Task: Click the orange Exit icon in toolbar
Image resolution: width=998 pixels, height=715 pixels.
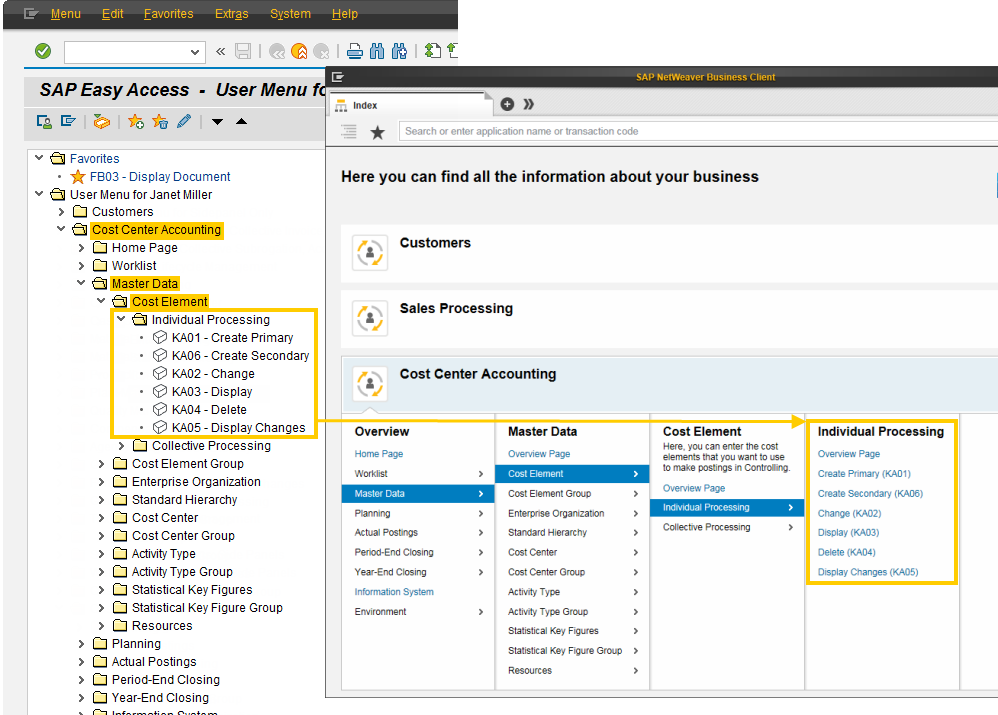Action: tap(299, 51)
